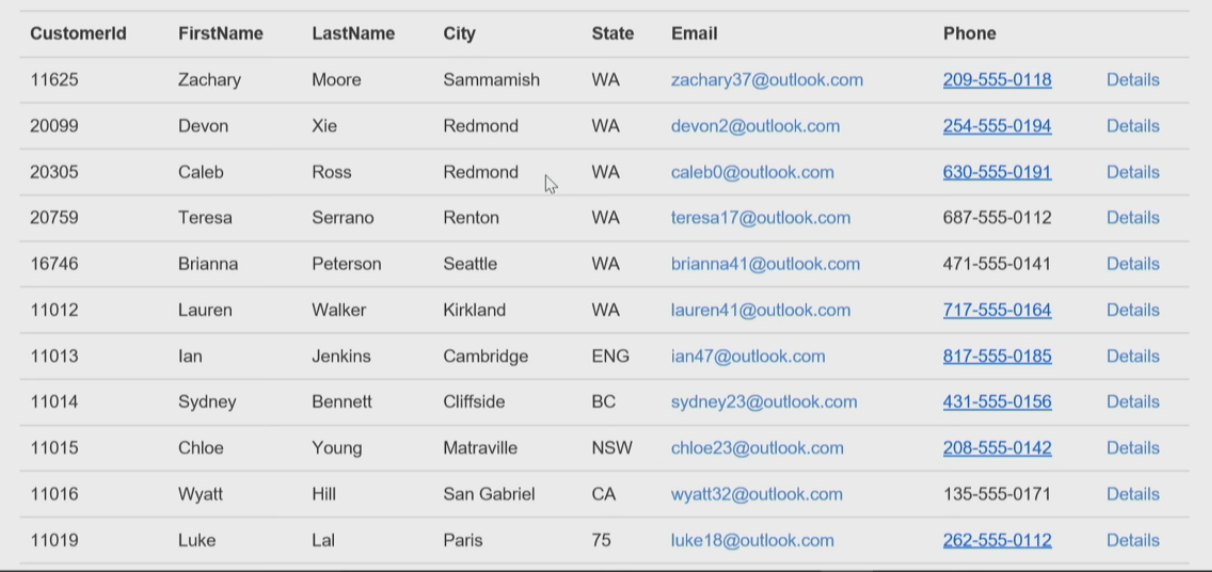
Task: Select phone link 630-555-0191
Action: [997, 172]
